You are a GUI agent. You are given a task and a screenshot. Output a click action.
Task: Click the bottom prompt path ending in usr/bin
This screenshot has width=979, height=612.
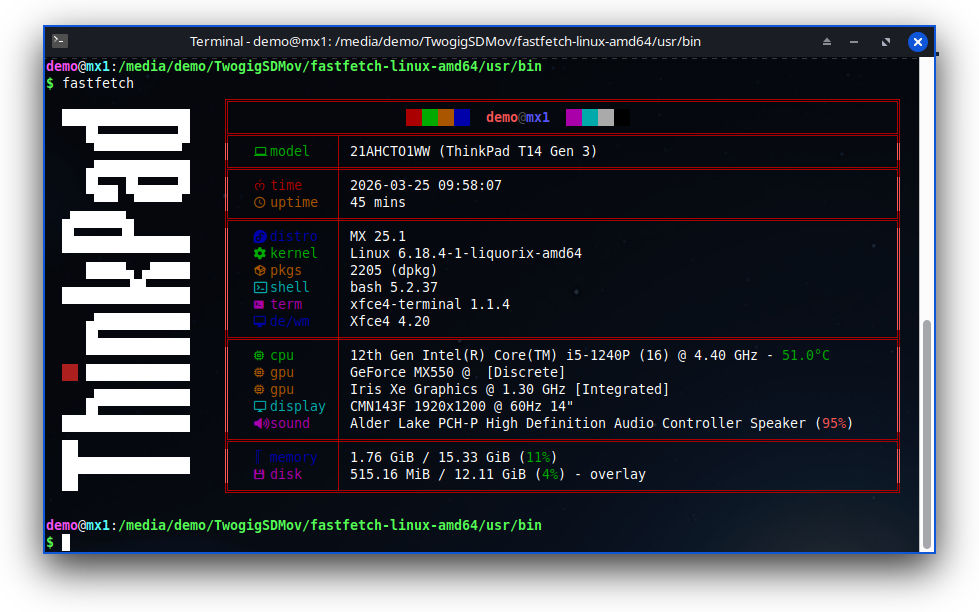point(330,525)
